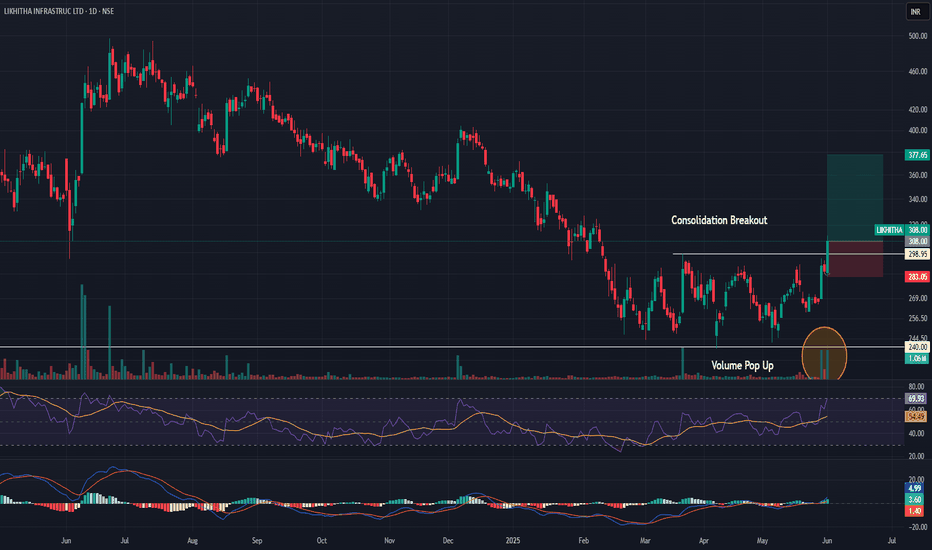Viewport: 932px width, 550px height.
Task: Click the INR currency button
Action: [916, 11]
